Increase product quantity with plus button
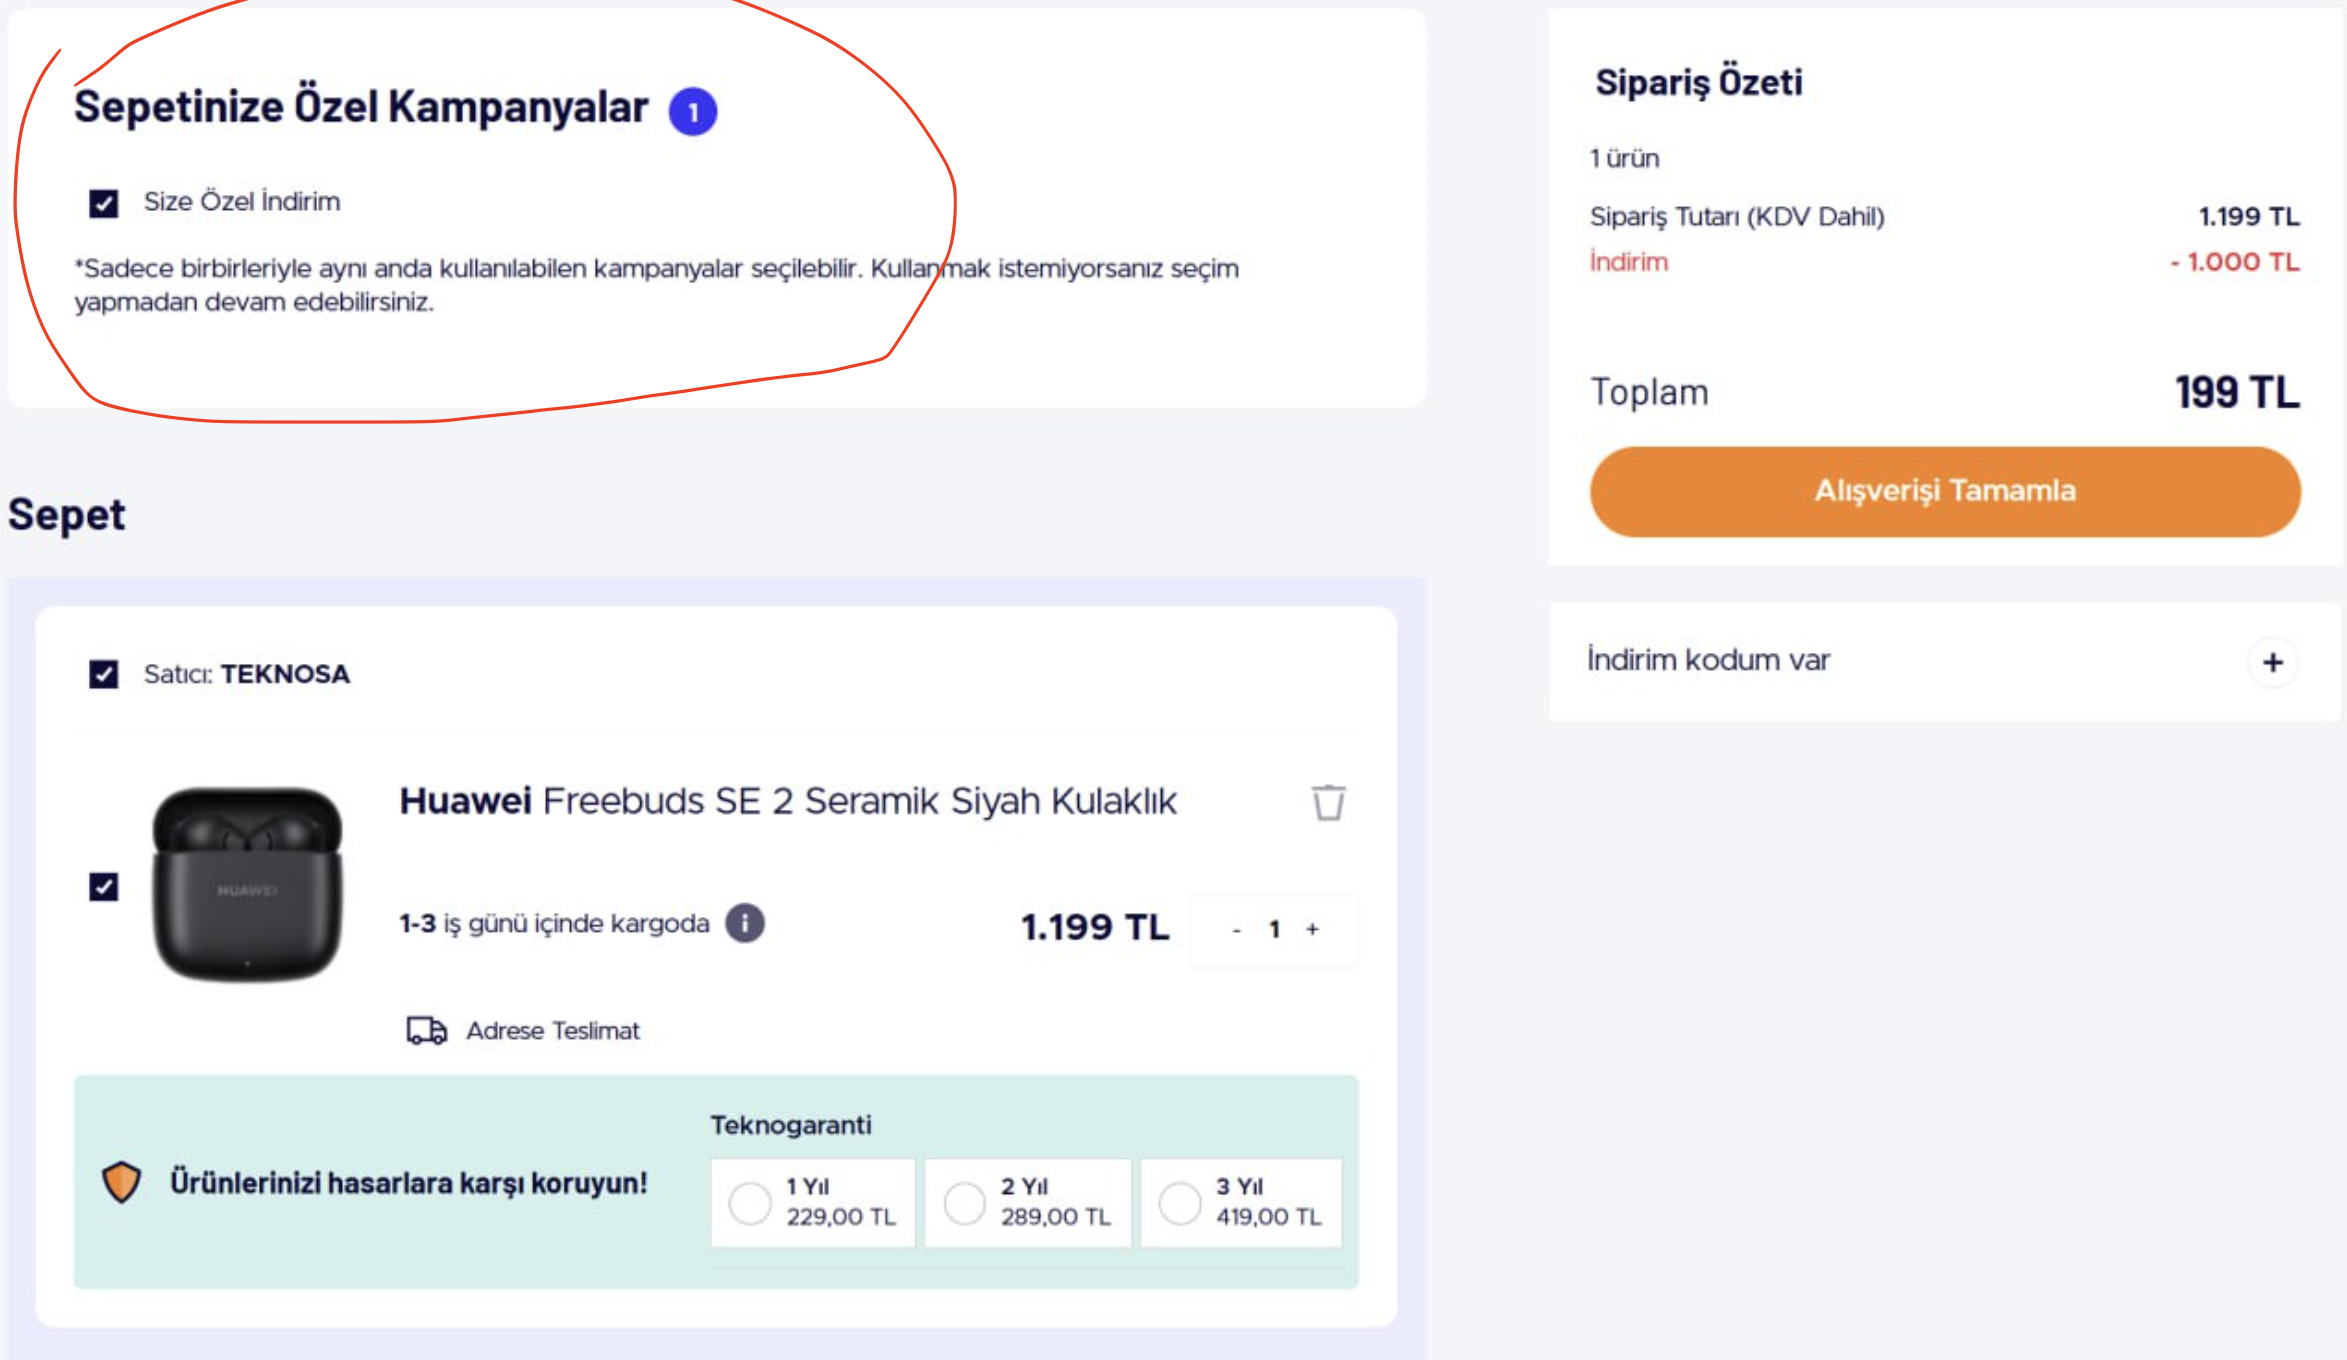The image size is (2347, 1360). click(1313, 929)
